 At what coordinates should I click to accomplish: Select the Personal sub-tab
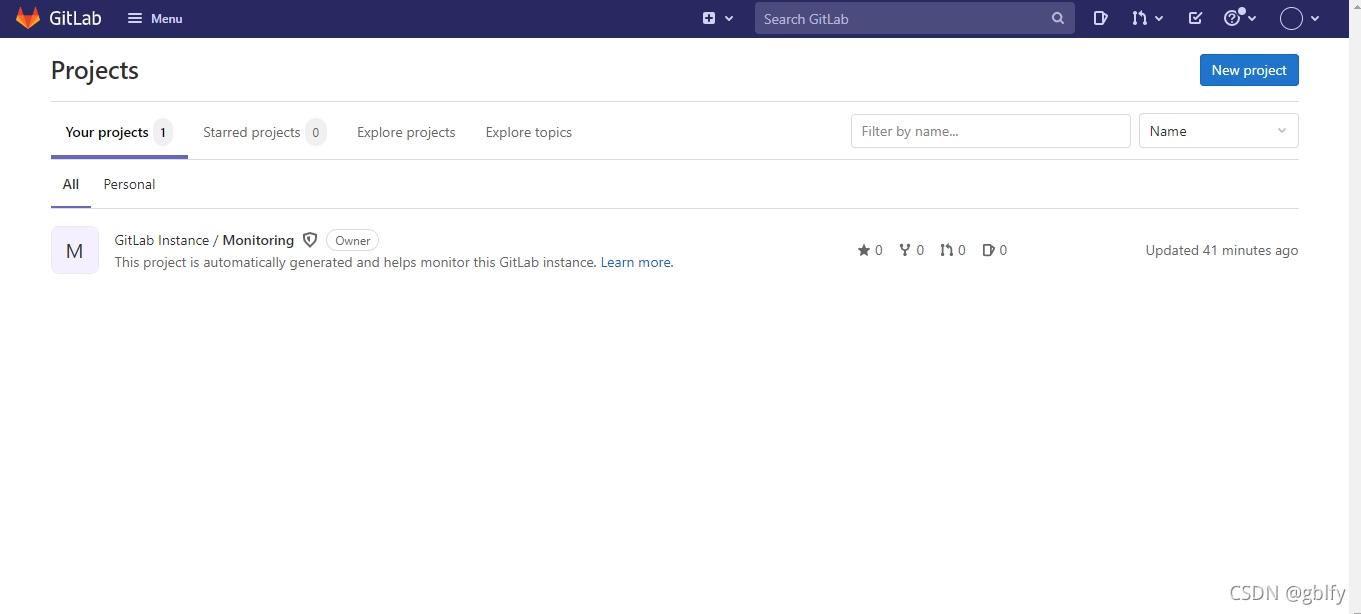130,184
